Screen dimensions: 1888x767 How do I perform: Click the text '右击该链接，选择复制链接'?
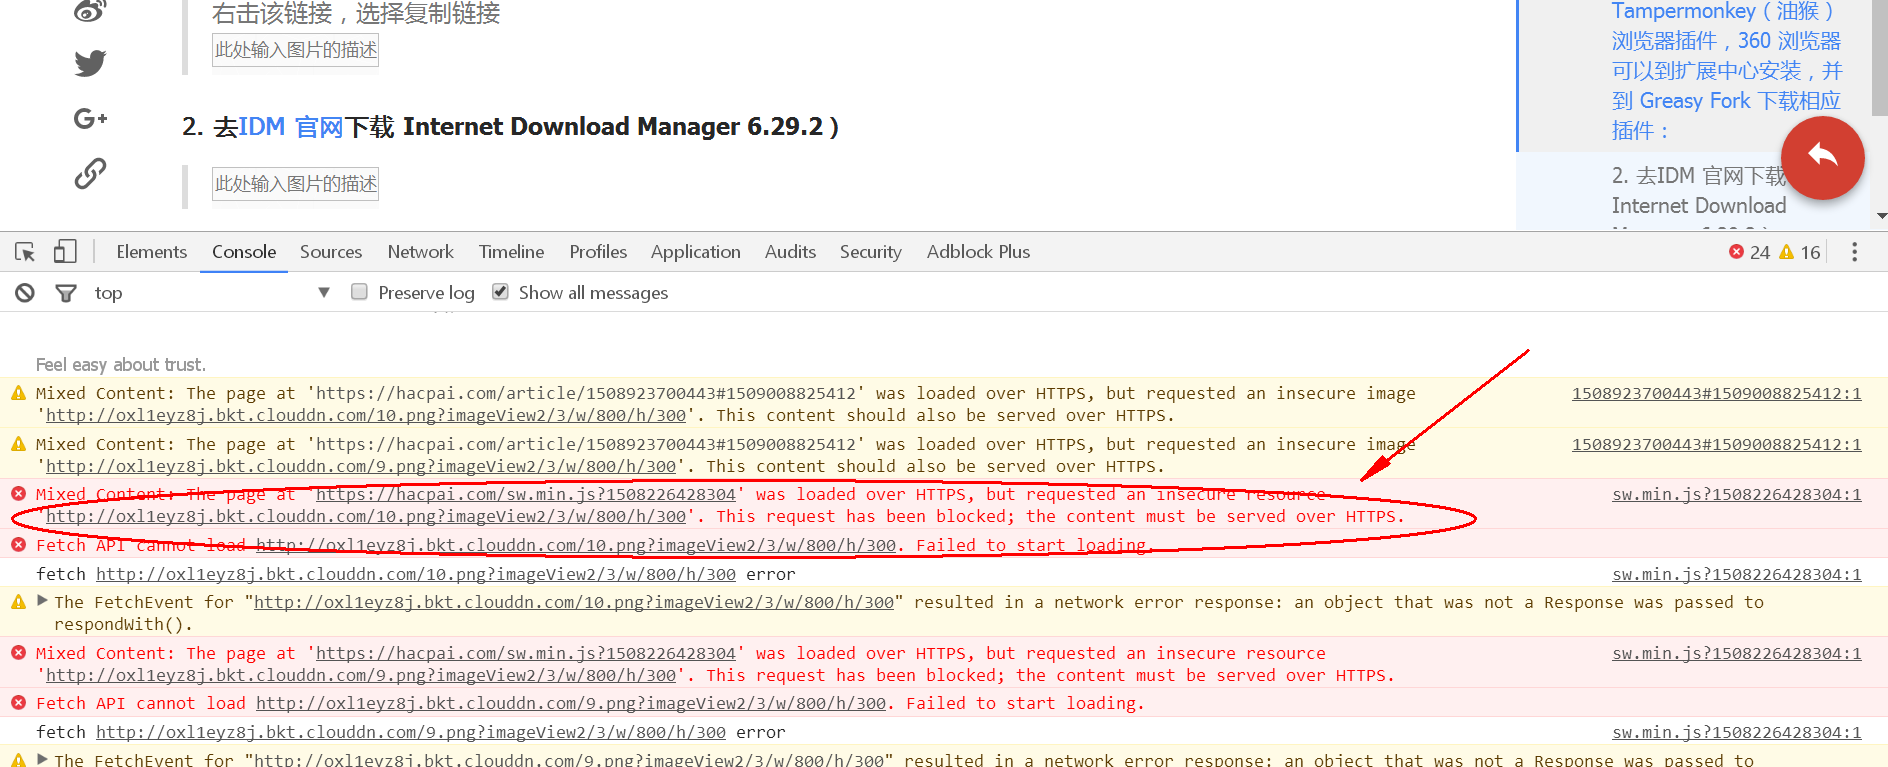click(x=356, y=14)
